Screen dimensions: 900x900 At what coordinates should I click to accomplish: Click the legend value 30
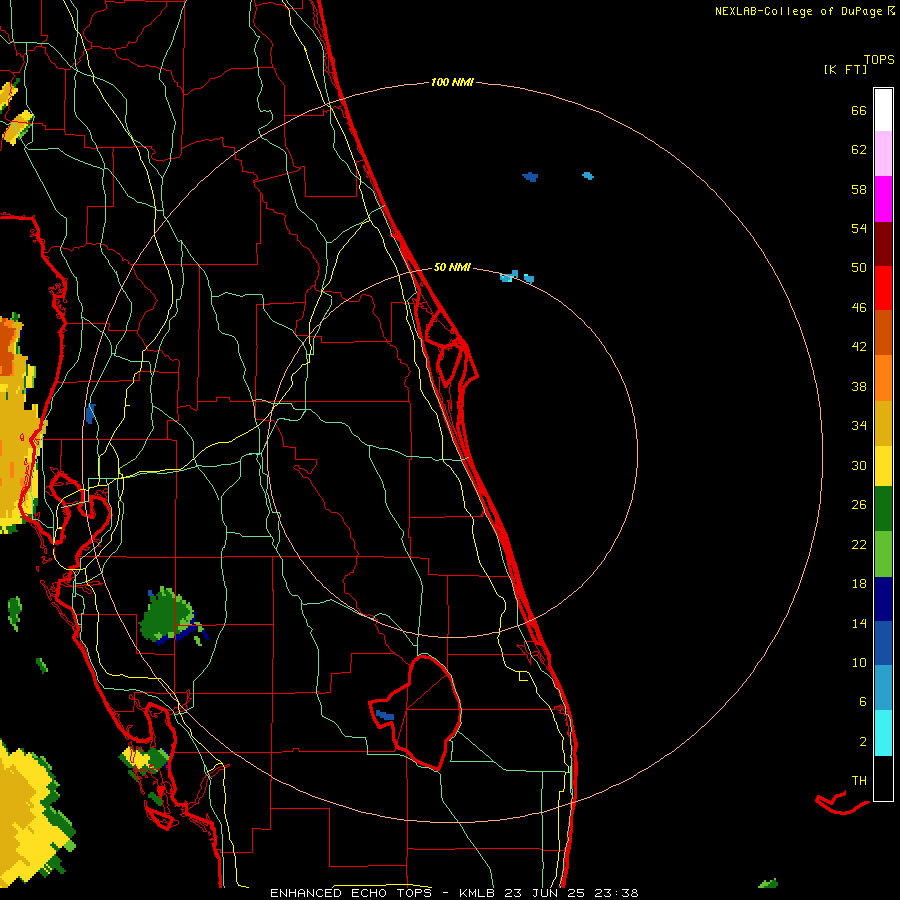(x=859, y=465)
